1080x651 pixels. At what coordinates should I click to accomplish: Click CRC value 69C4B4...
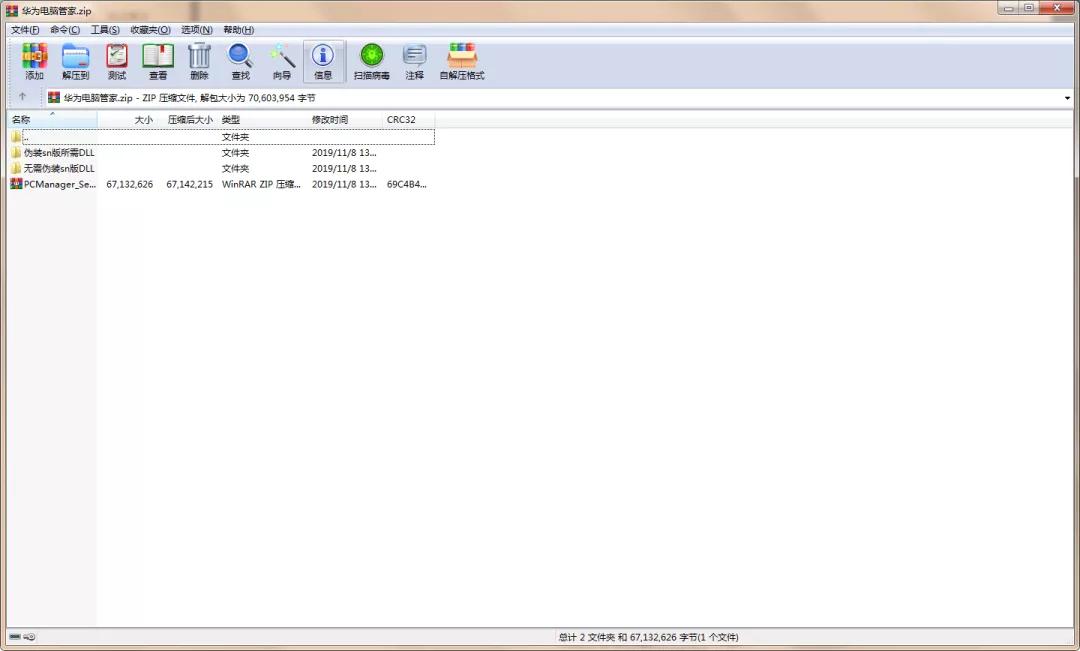pyautogui.click(x=406, y=184)
